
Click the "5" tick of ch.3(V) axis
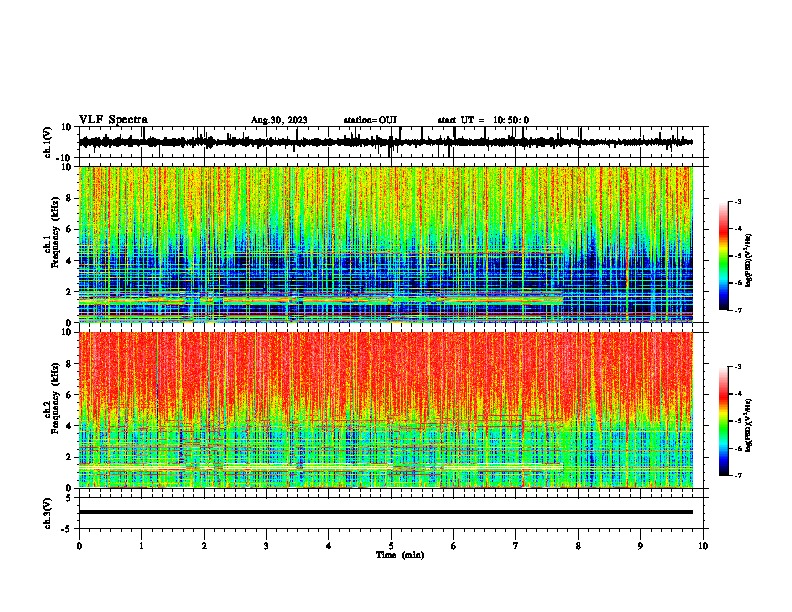(x=69, y=498)
